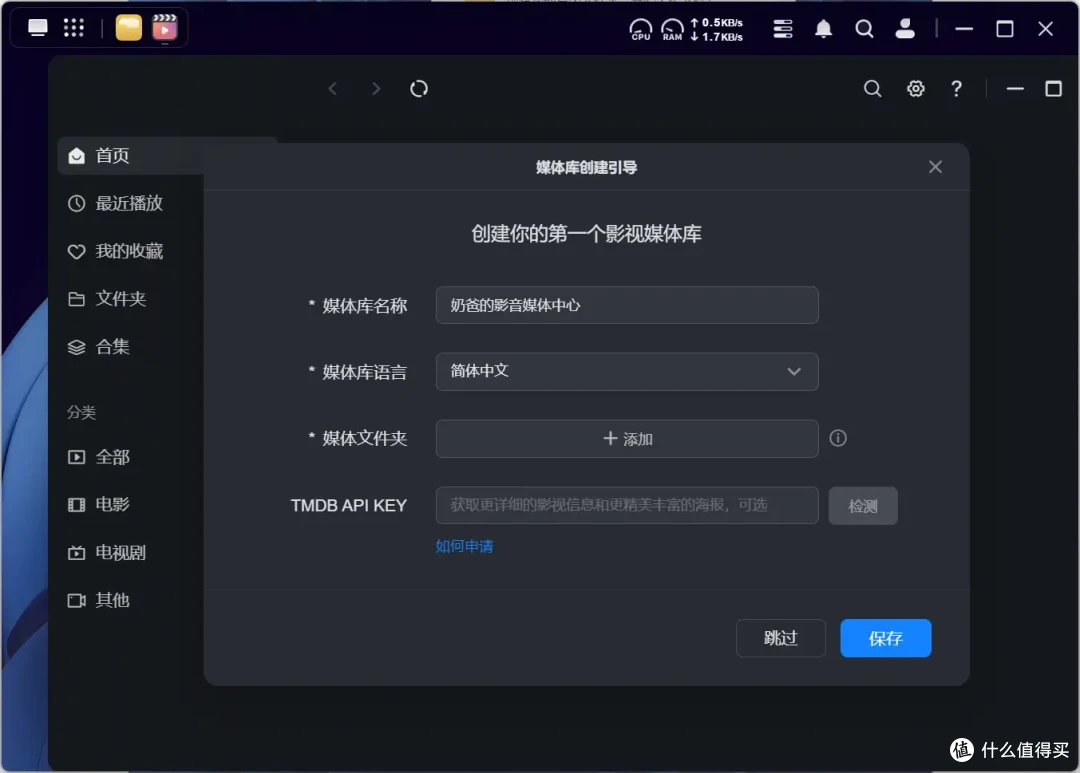
Task: Open media app settings gear
Action: pos(915,89)
